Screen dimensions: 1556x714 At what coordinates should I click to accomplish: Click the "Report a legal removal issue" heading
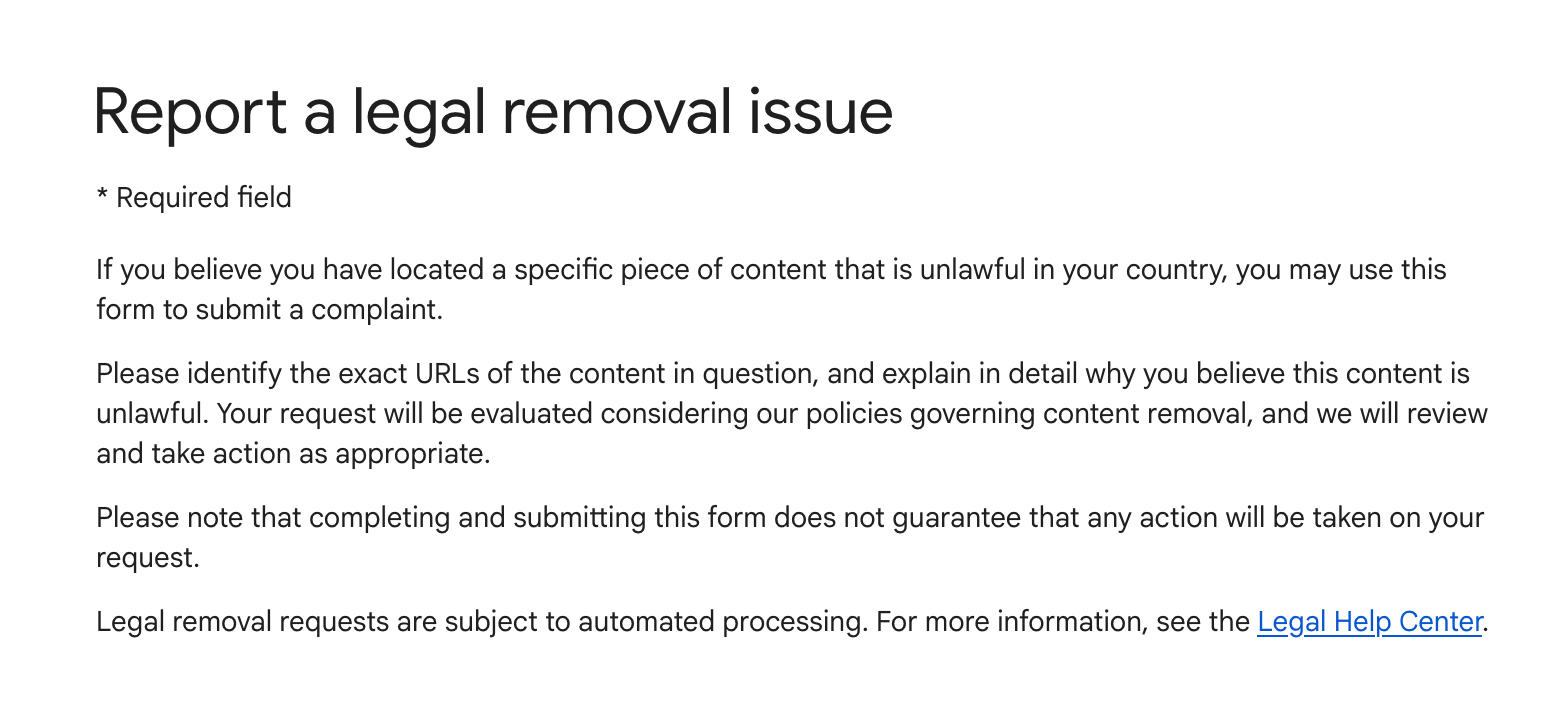(493, 111)
